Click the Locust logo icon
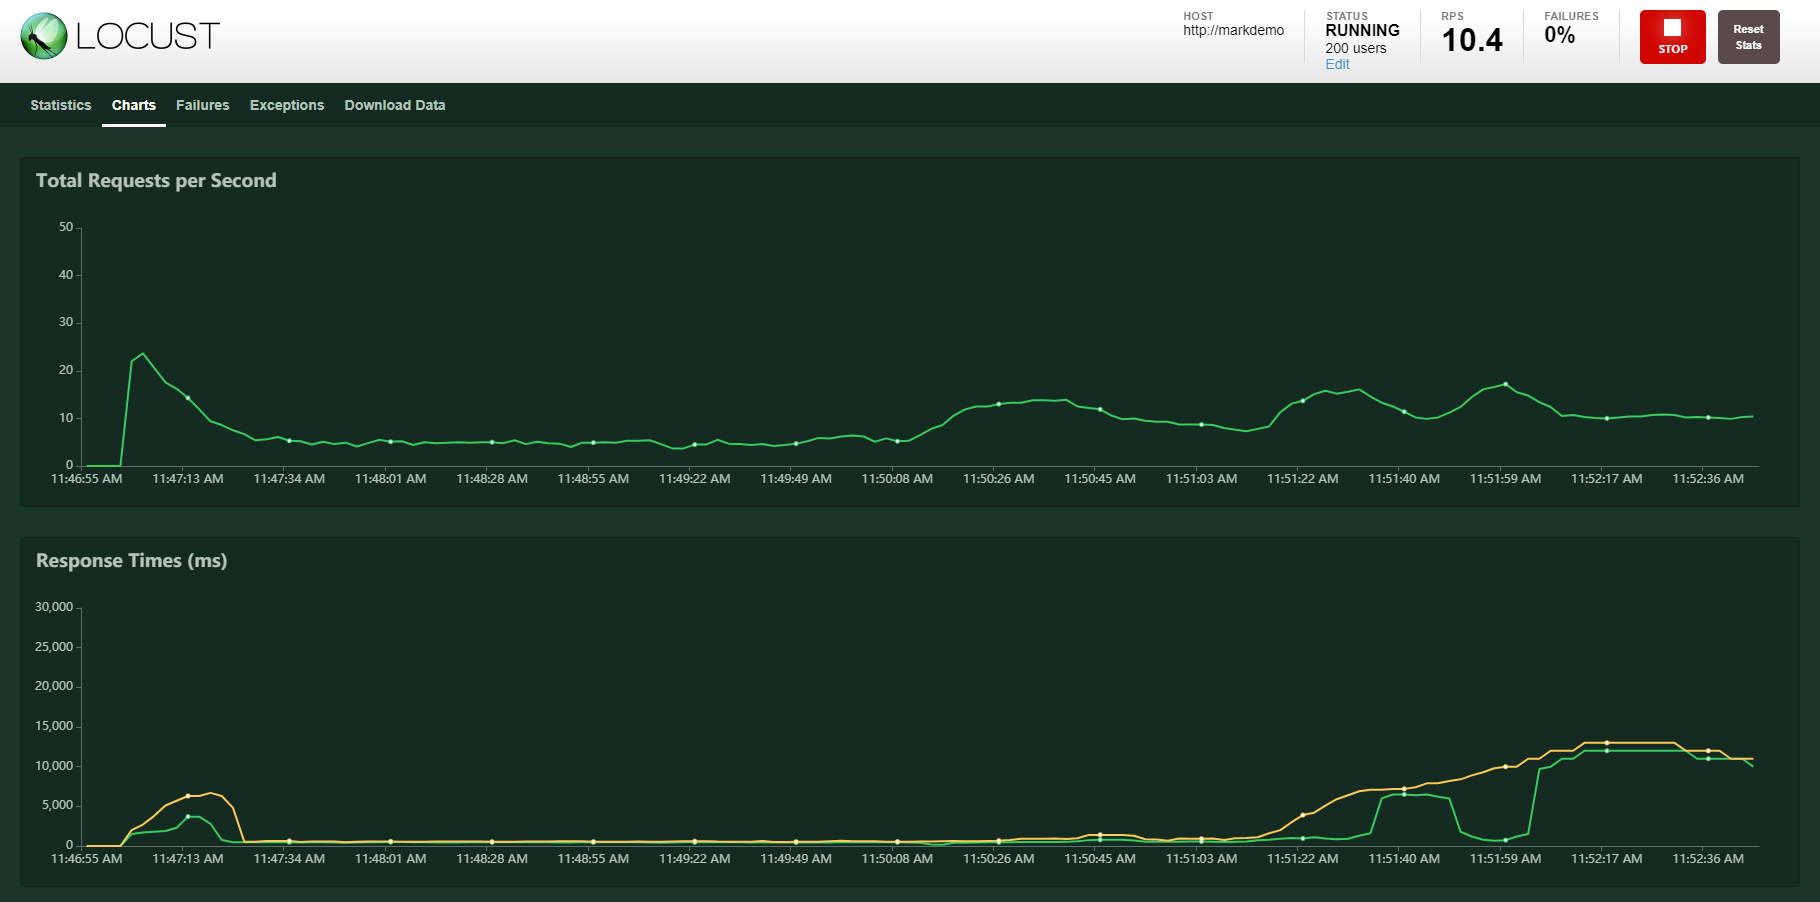 tap(44, 36)
